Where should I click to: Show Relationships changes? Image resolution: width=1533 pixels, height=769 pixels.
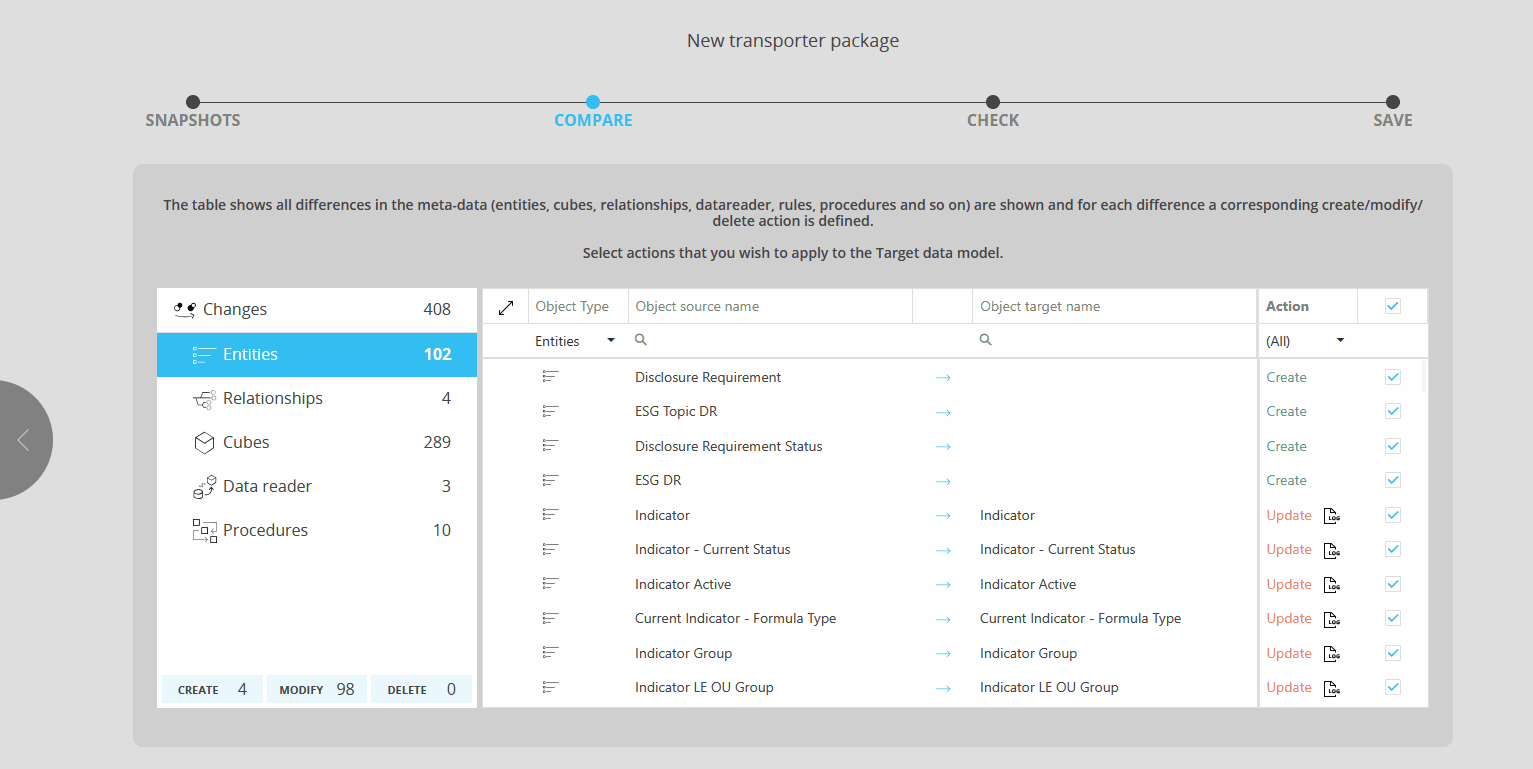tap(317, 398)
